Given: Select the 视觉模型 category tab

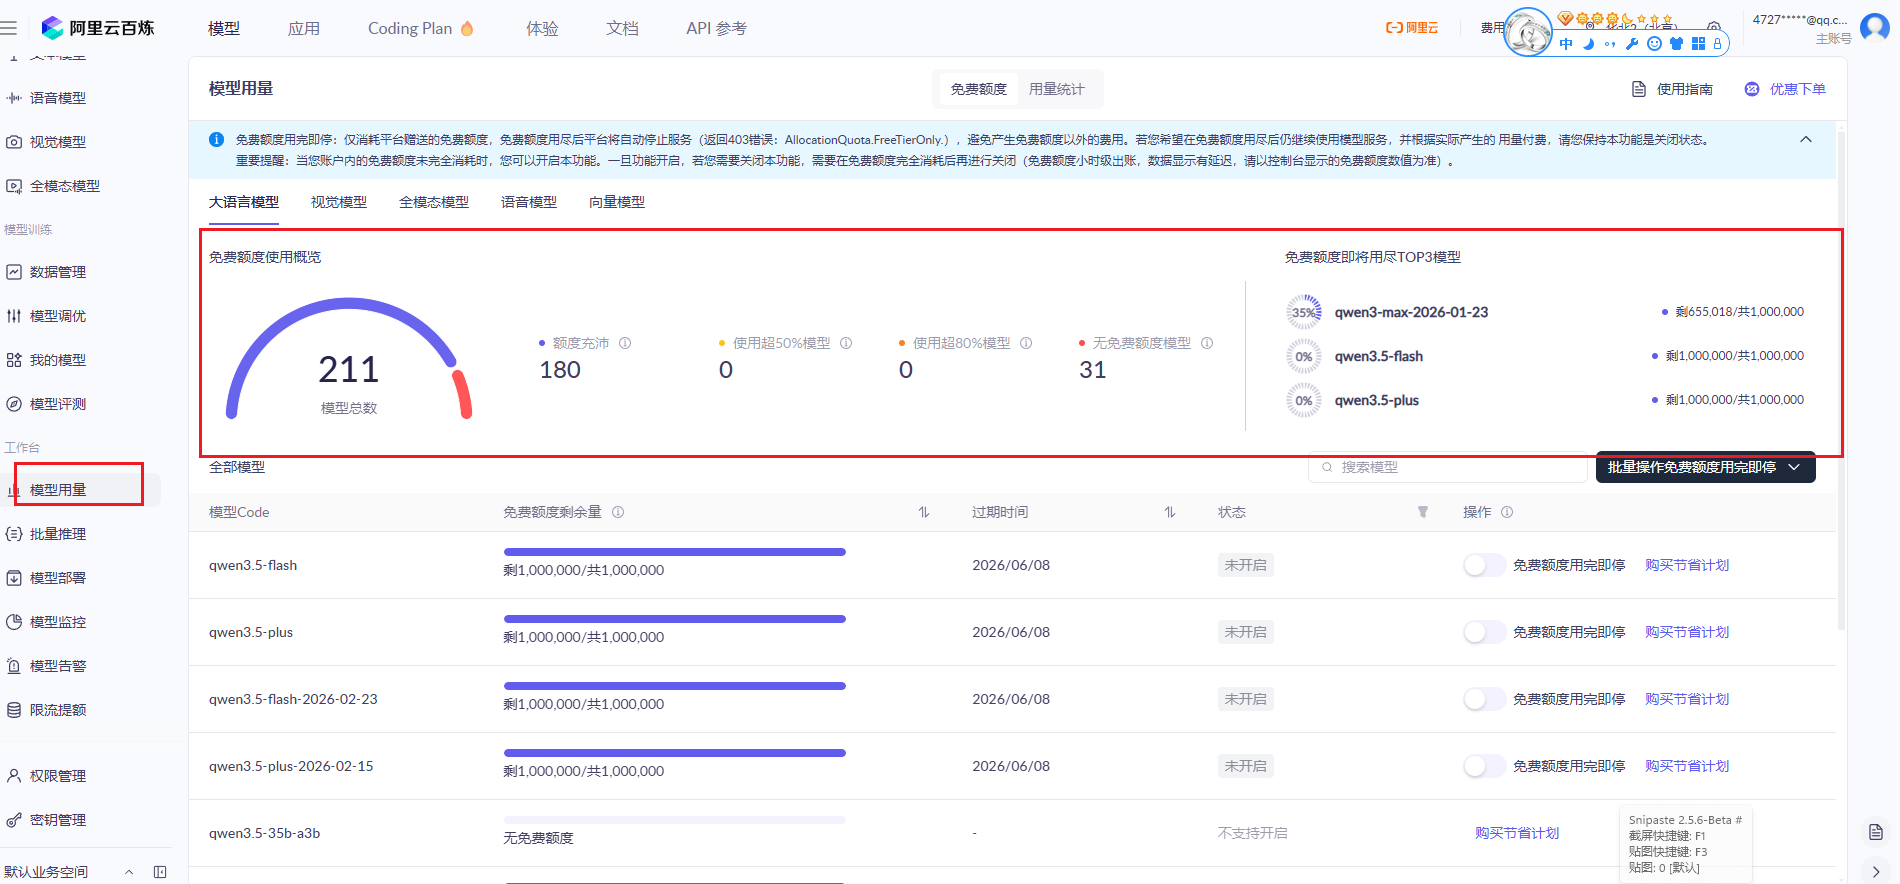Looking at the screenshot, I should click(339, 202).
